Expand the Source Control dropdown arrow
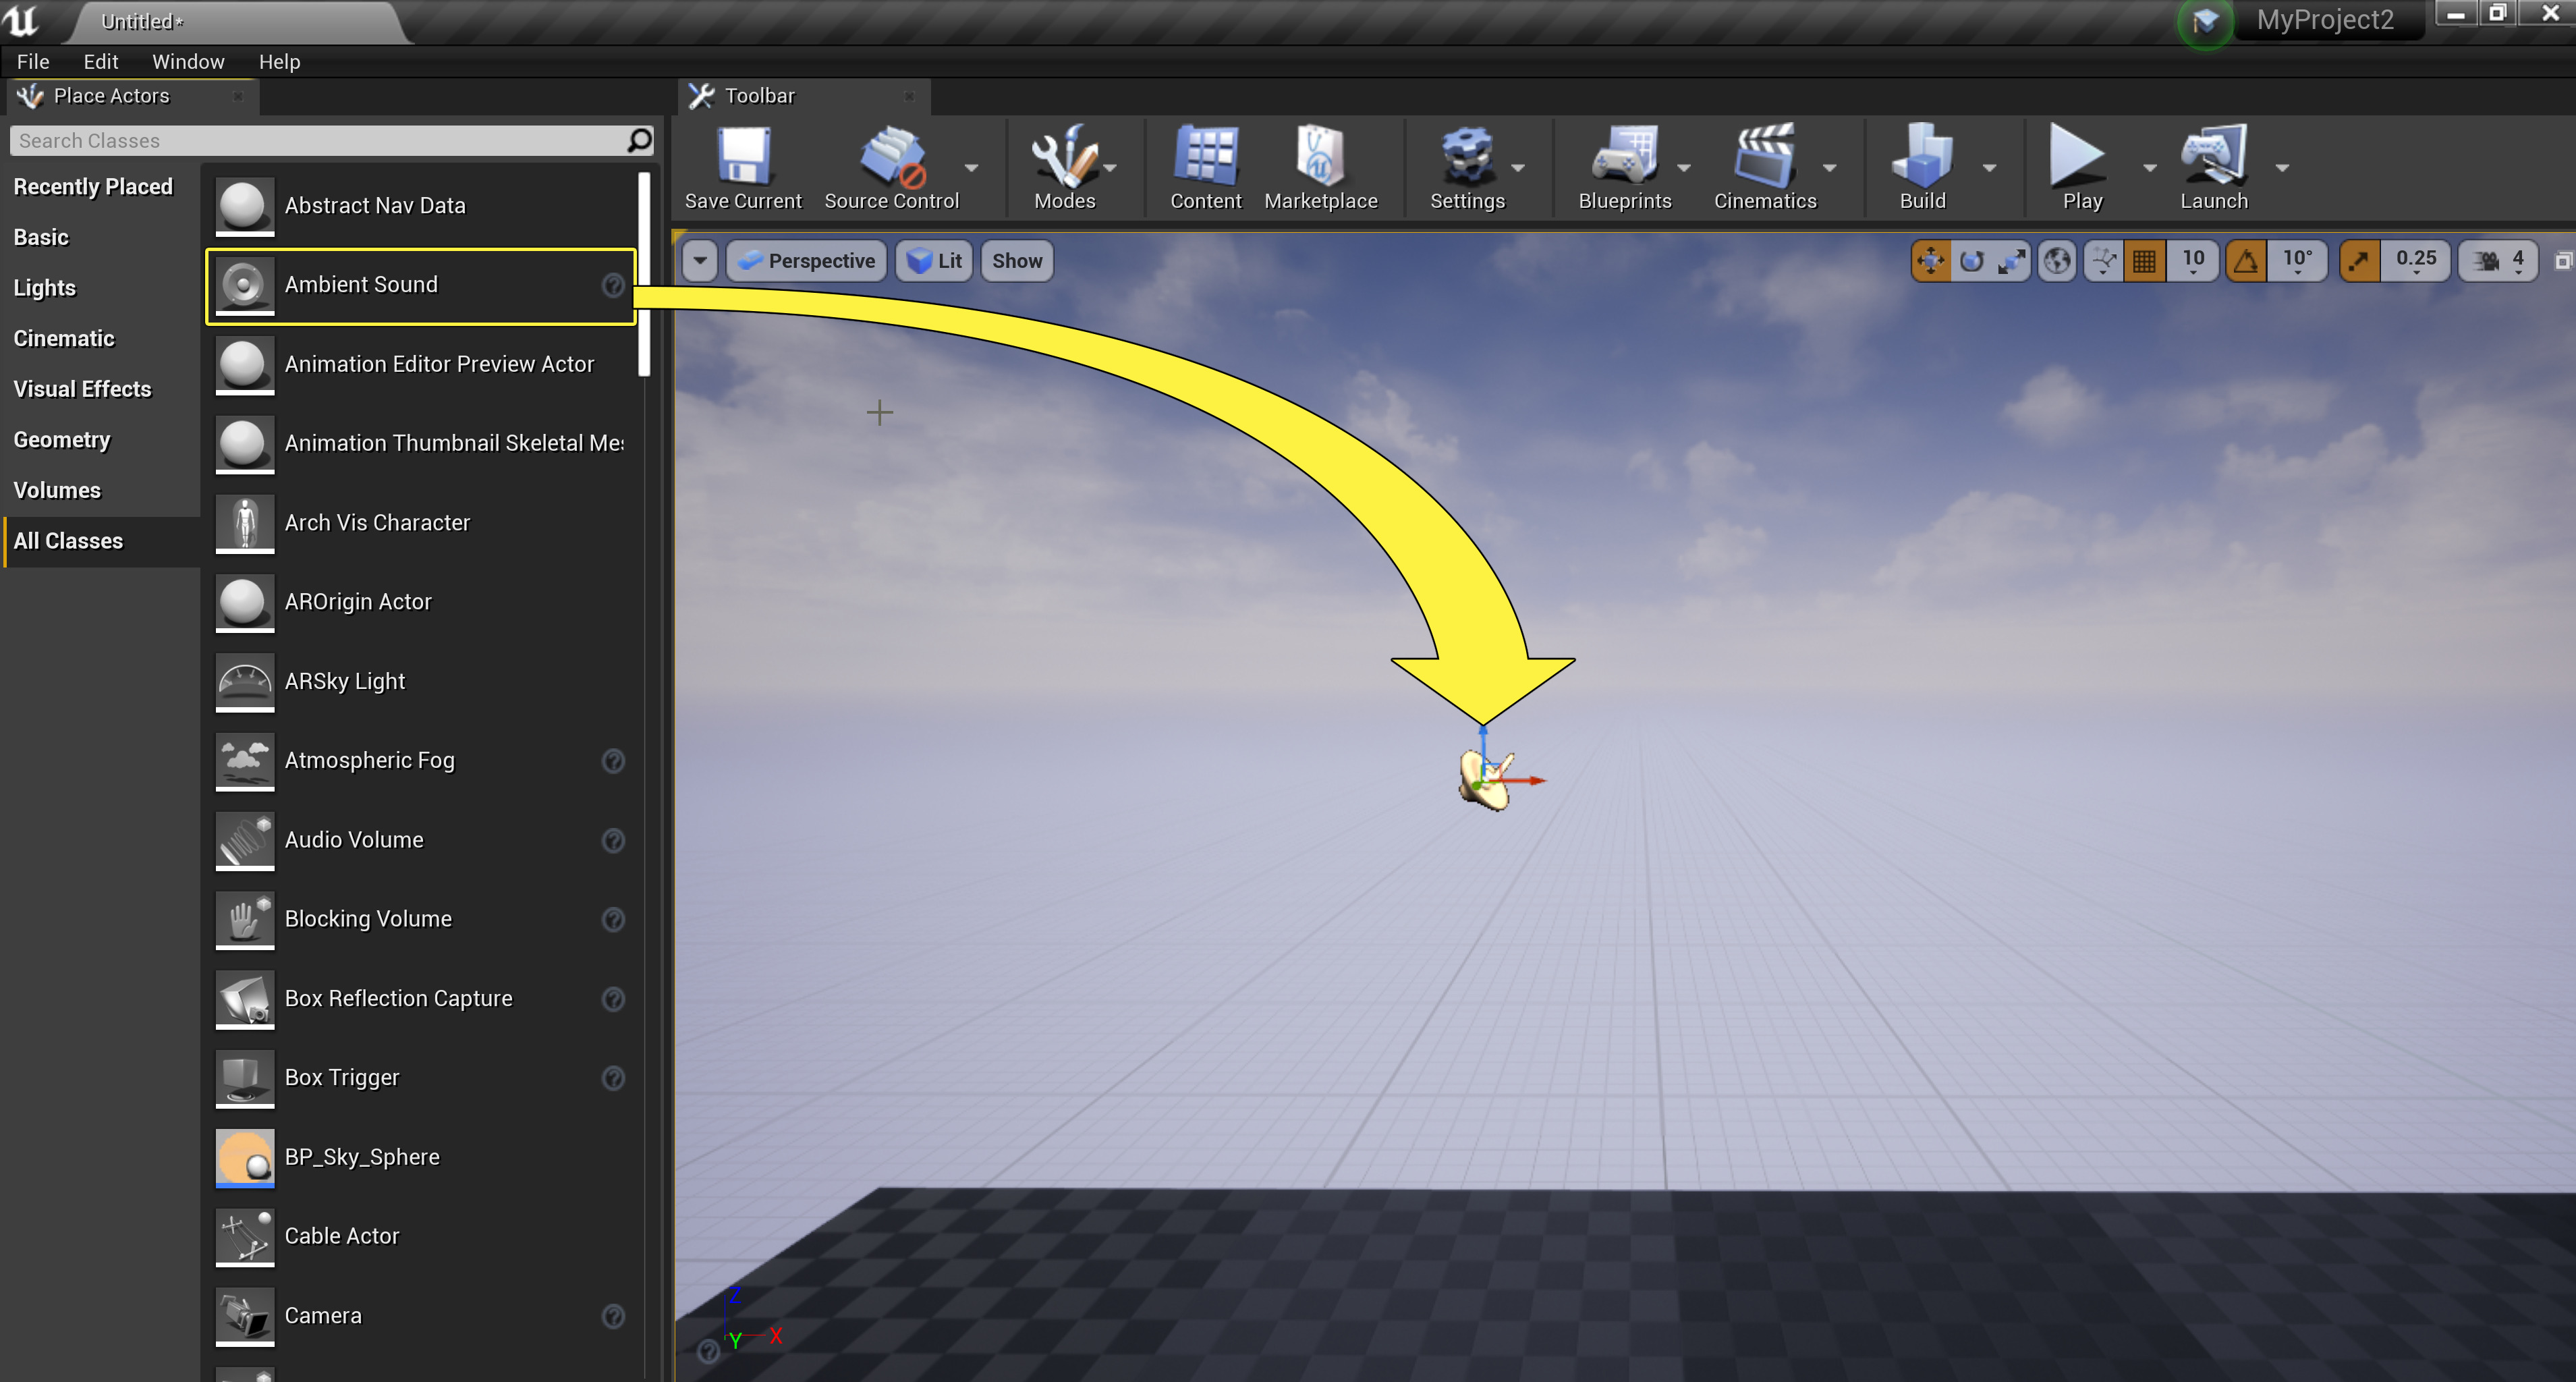 [x=971, y=168]
